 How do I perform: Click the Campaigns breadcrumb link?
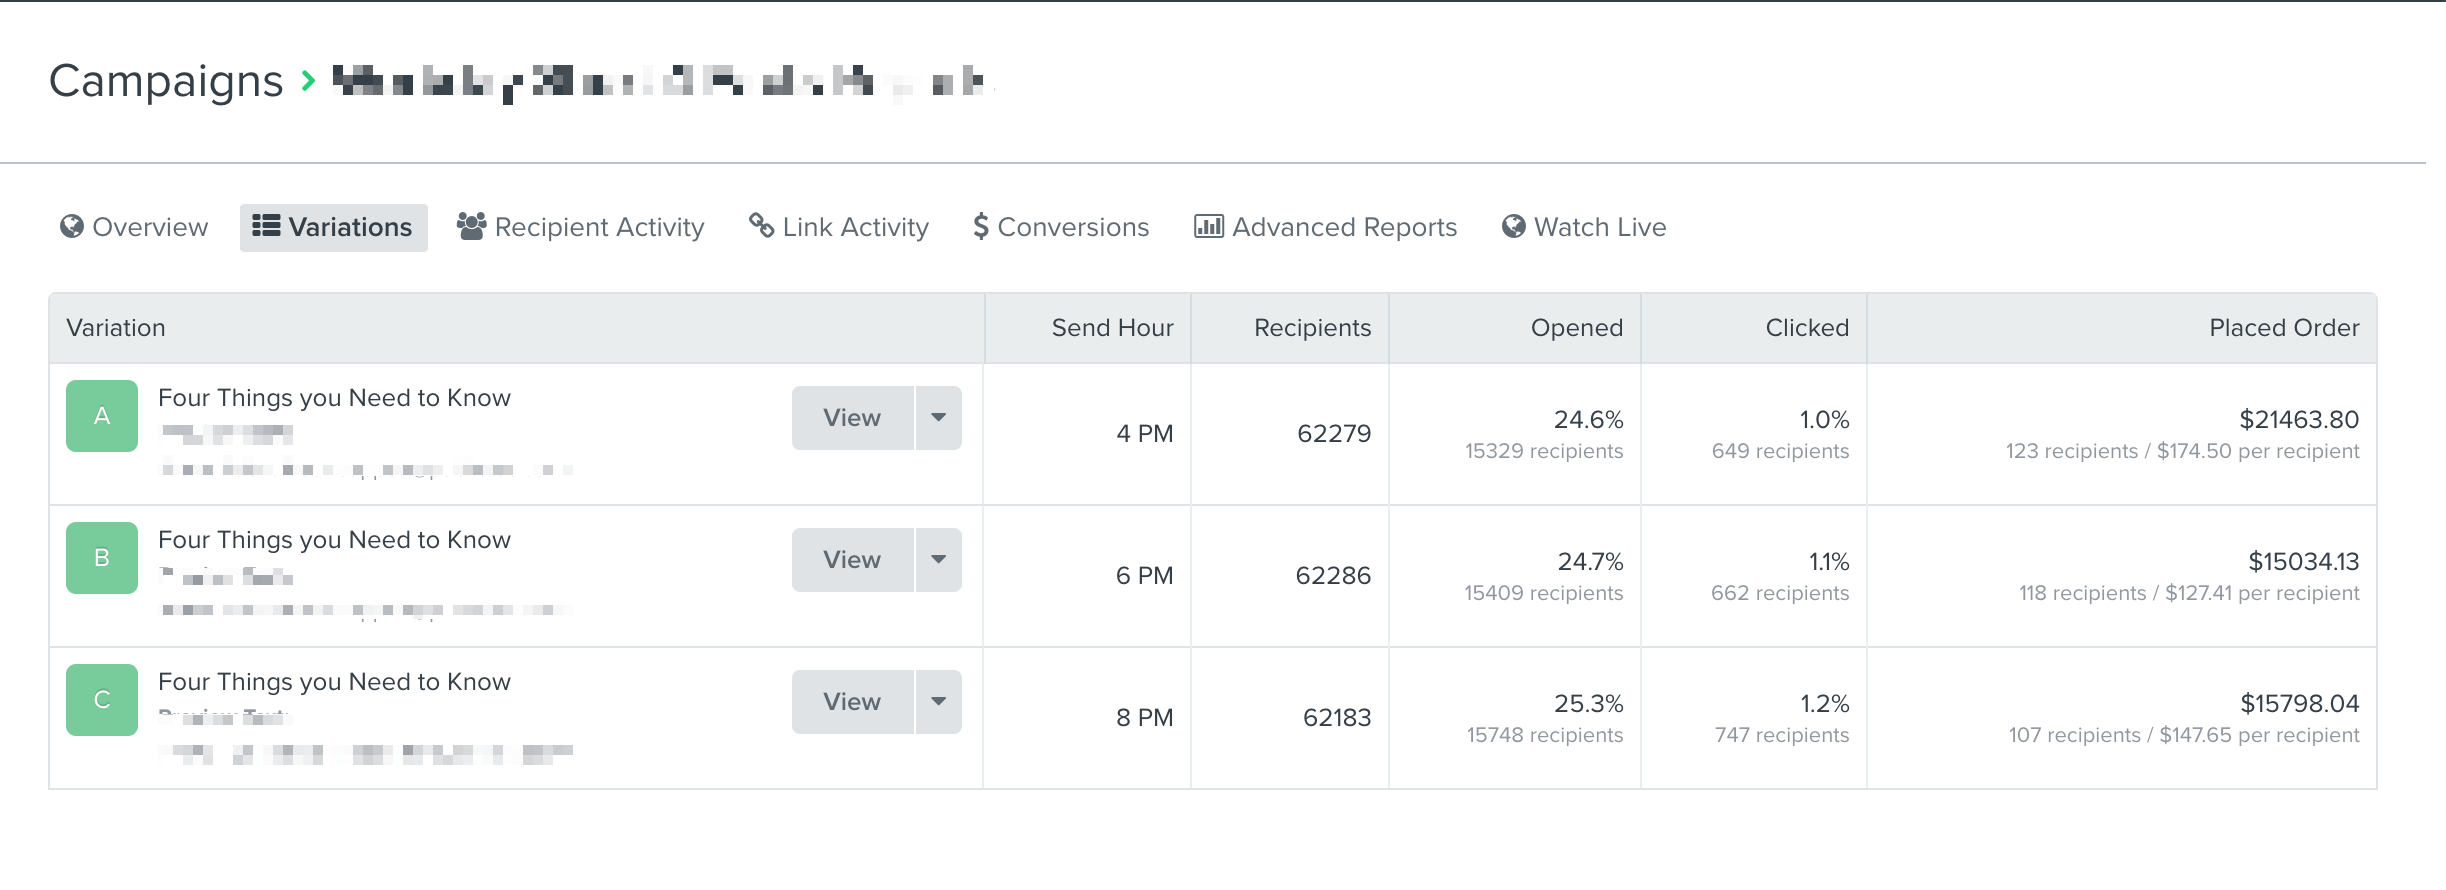point(166,81)
